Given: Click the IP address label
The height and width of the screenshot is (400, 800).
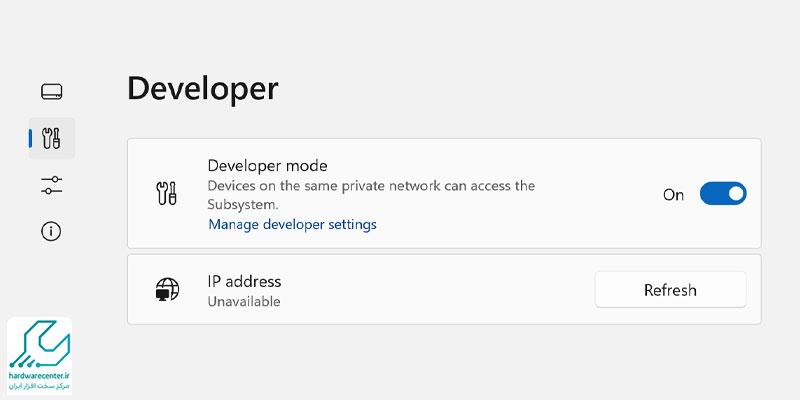Looking at the screenshot, I should coord(244,281).
